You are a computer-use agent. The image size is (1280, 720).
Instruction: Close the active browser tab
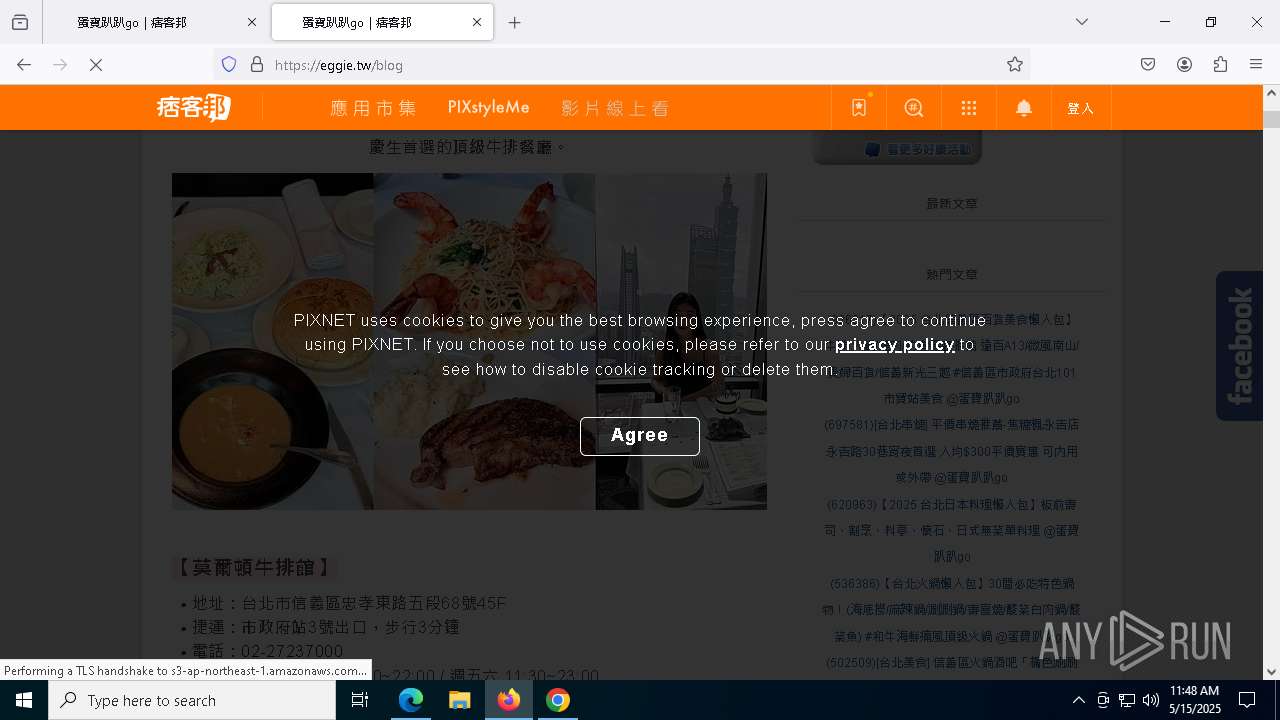point(477,22)
